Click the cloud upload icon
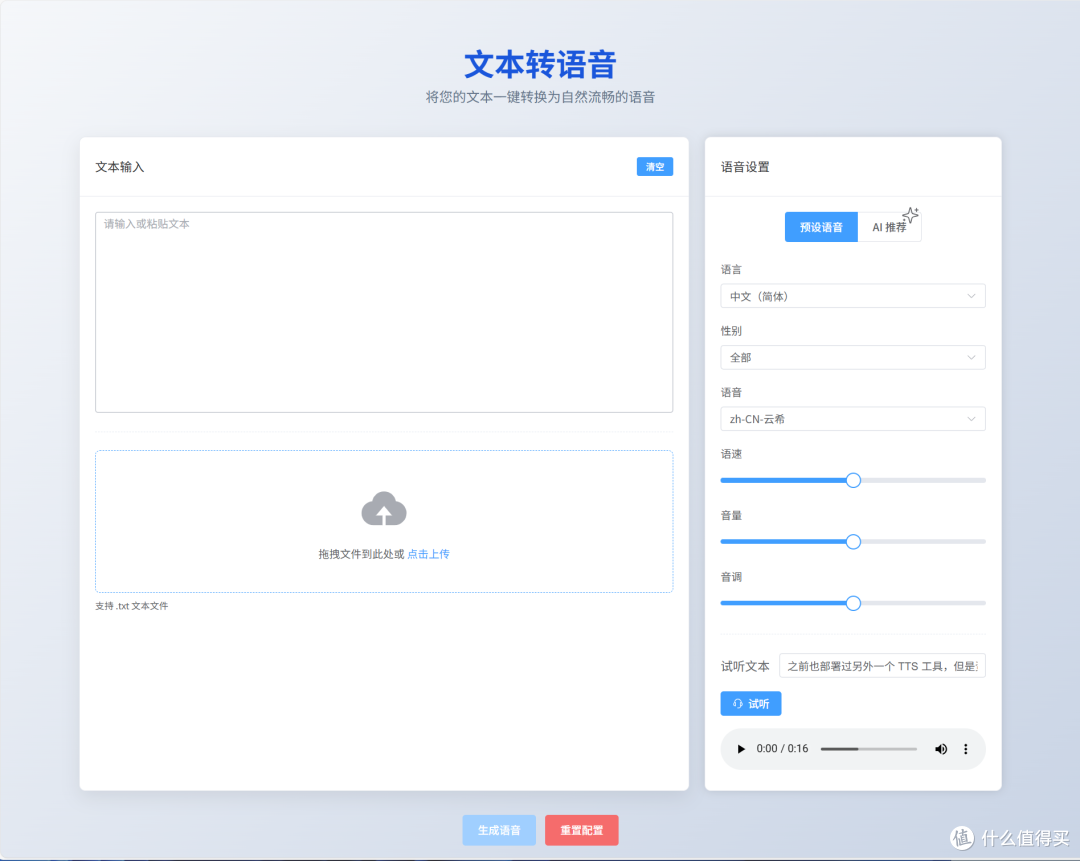The width and height of the screenshot is (1080, 861). [384, 509]
